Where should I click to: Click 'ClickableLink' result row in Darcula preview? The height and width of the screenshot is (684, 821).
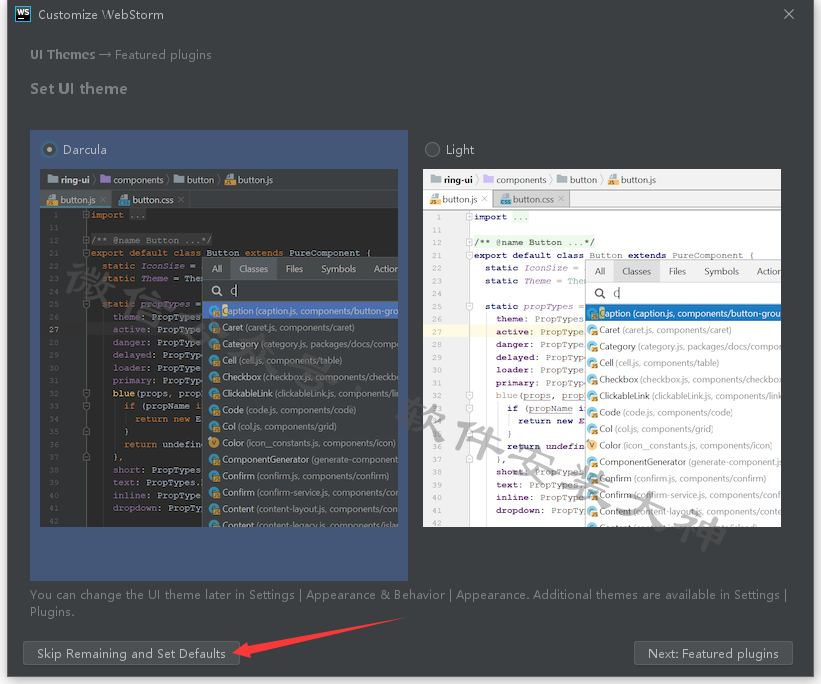point(301,393)
